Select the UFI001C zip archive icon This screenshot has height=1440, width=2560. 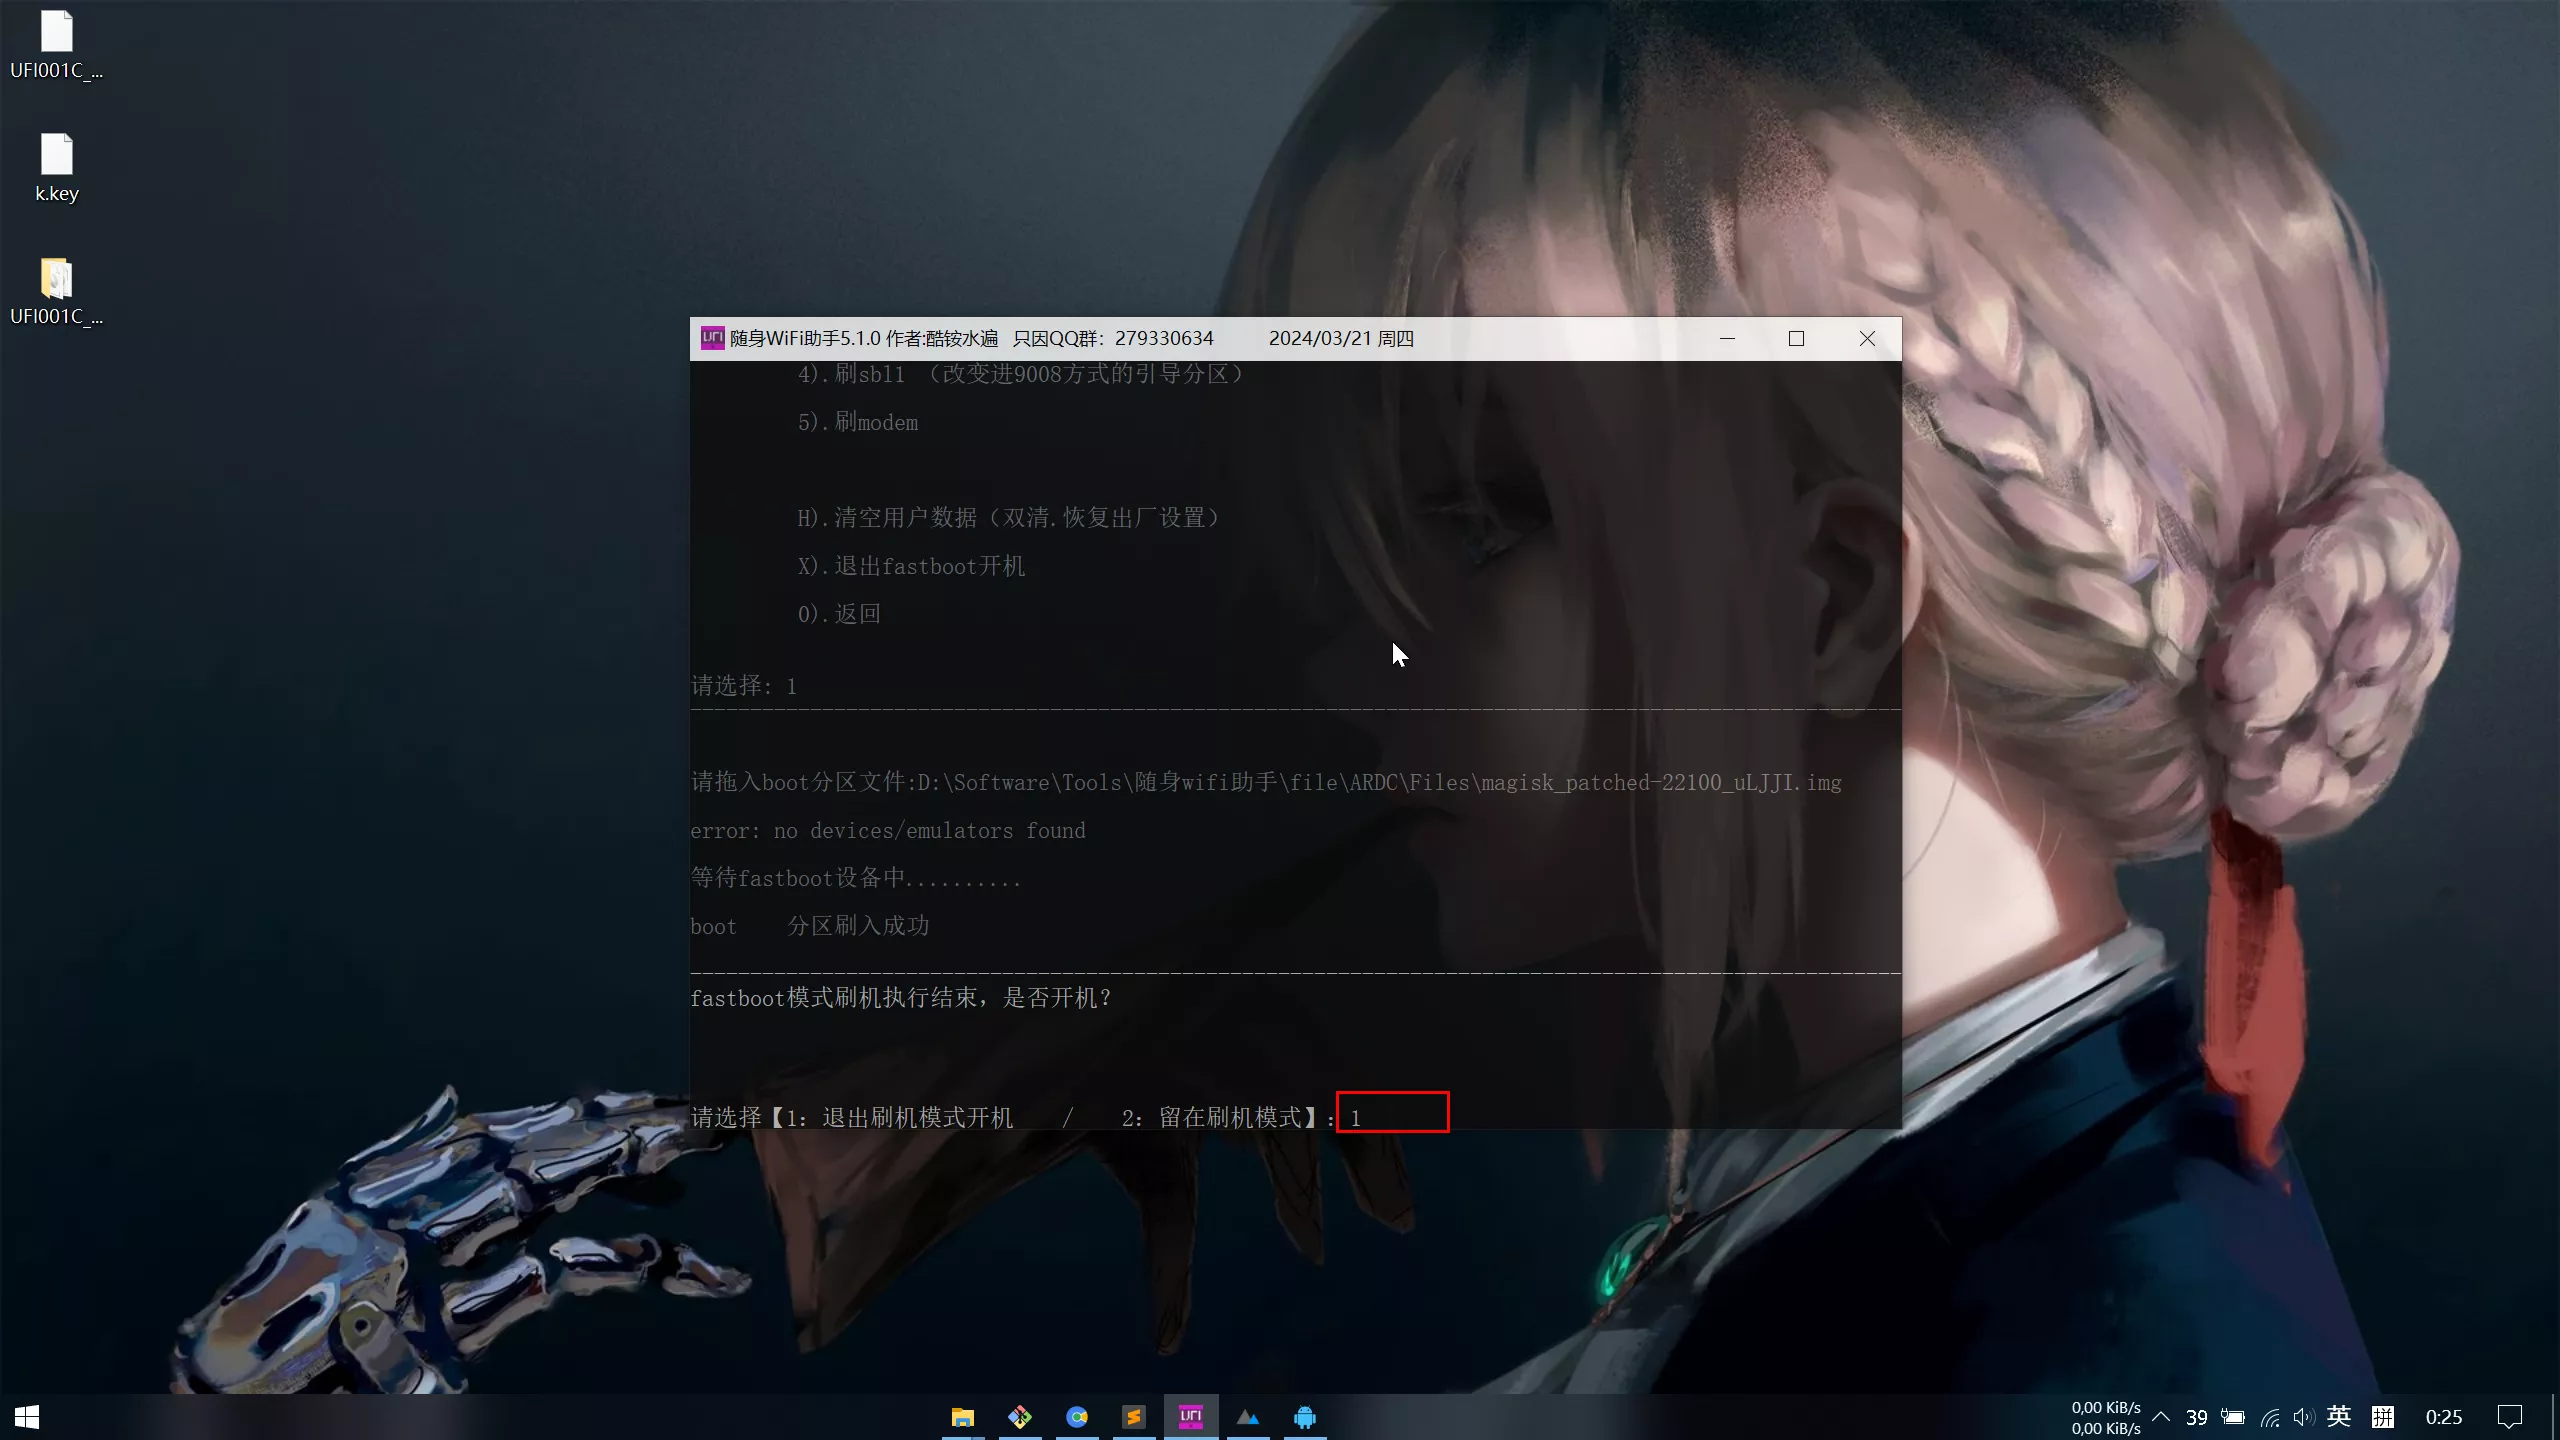[57, 291]
